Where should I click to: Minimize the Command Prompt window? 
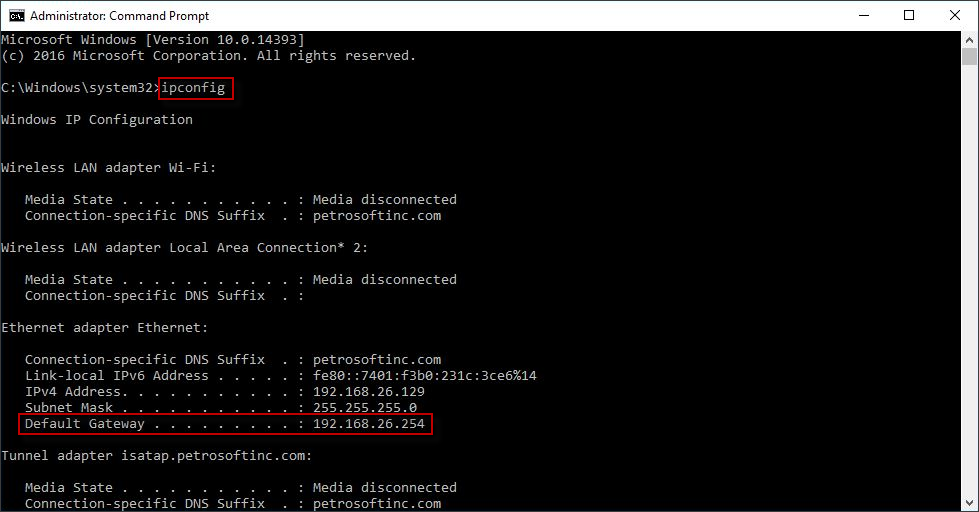pyautogui.click(x=864, y=16)
